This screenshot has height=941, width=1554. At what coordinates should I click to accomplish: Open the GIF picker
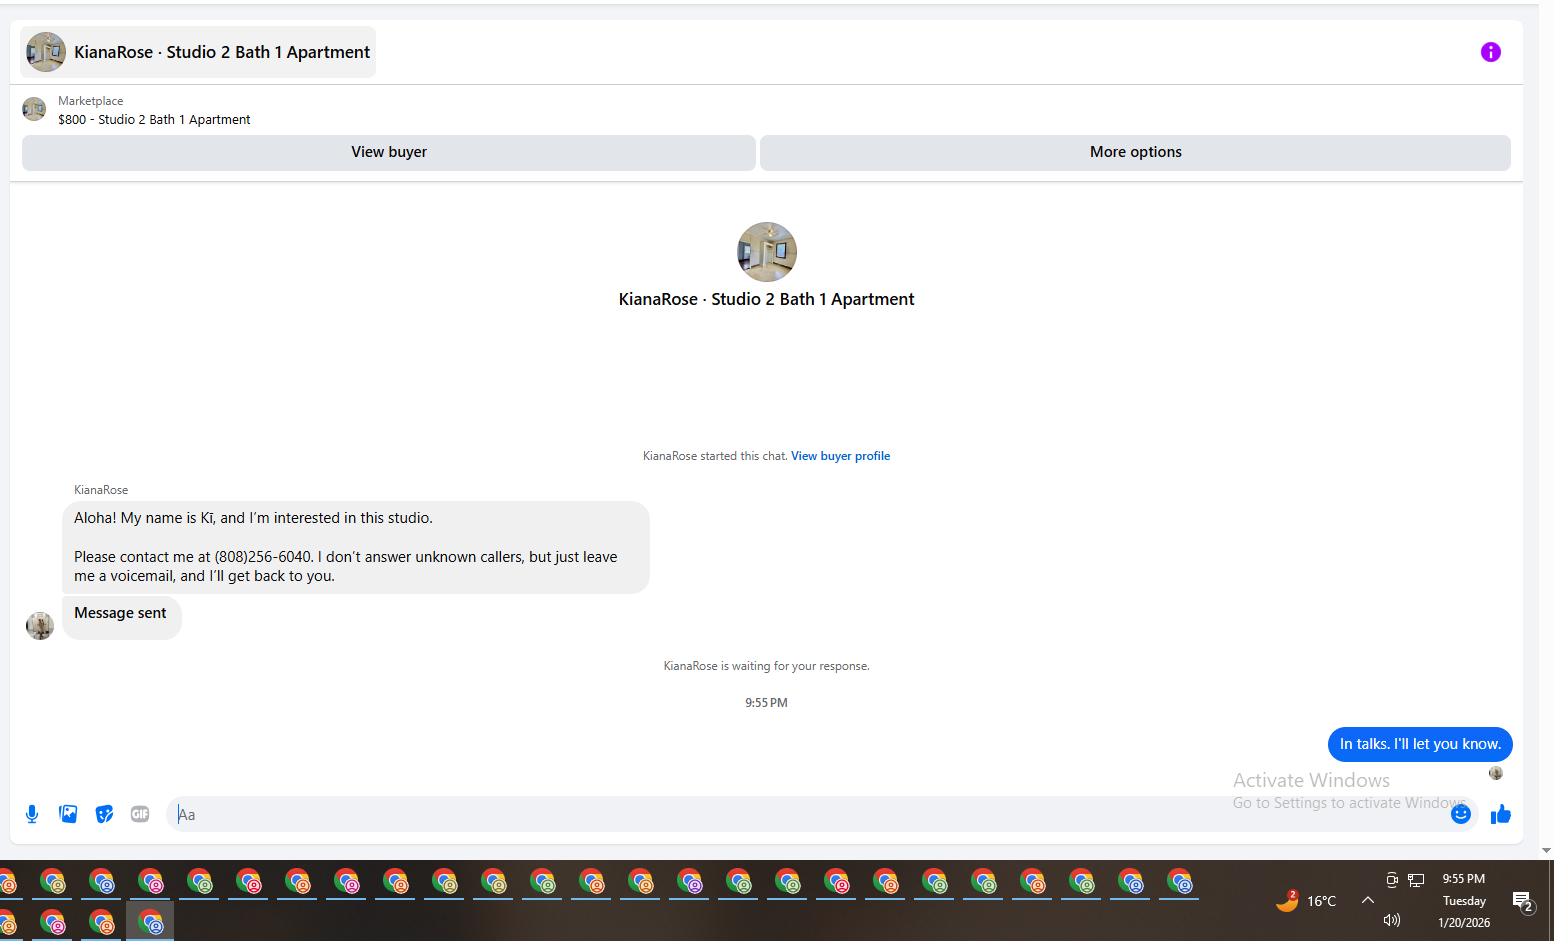pos(140,814)
